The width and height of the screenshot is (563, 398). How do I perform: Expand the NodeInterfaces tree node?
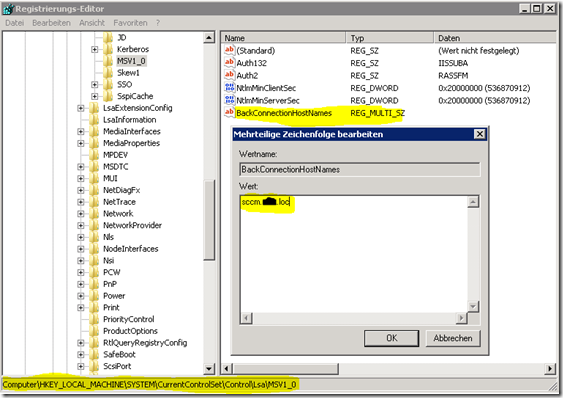[81, 249]
